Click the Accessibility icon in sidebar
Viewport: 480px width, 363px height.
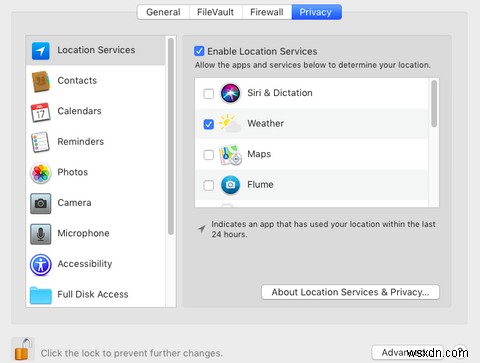pyautogui.click(x=41, y=265)
